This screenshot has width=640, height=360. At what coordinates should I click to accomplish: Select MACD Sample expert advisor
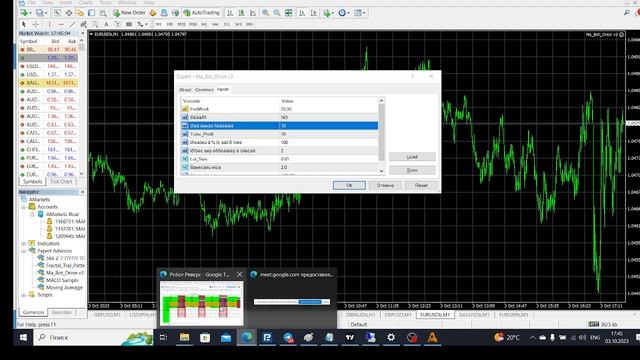point(62,280)
